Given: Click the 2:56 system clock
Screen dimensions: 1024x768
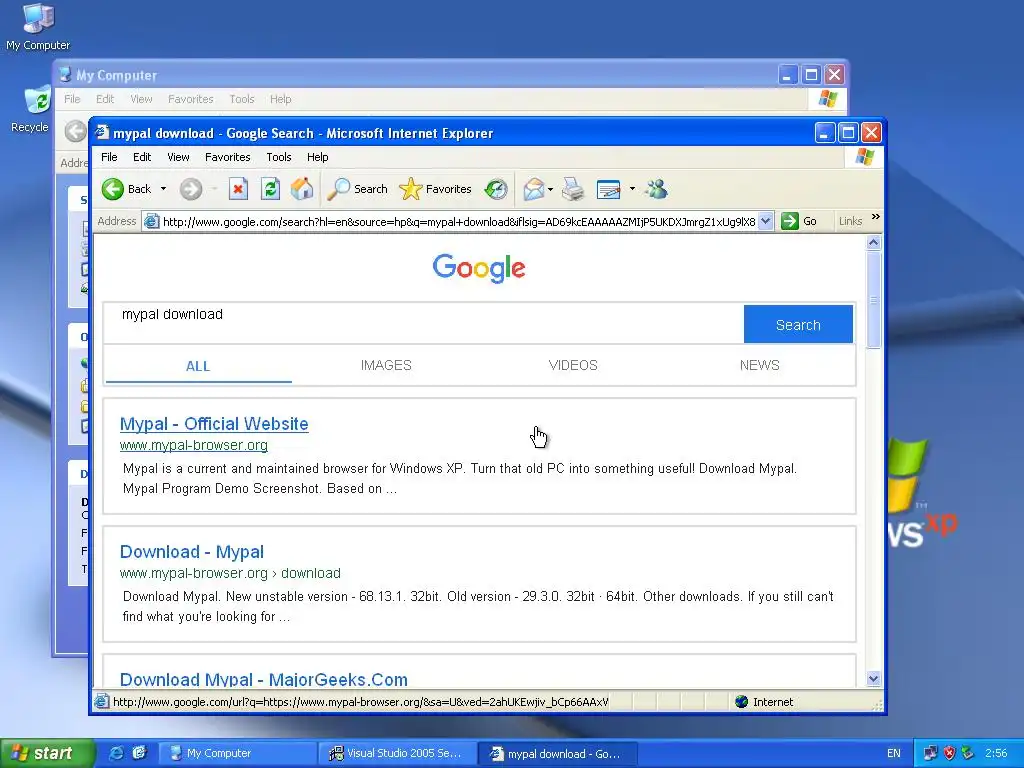Looking at the screenshot, I should click(995, 754).
